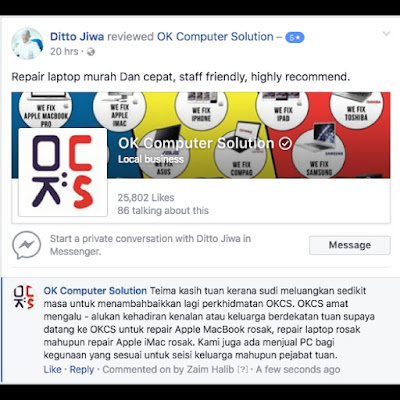Click the Message button
Screen dimensions: 400x400
pos(350,245)
